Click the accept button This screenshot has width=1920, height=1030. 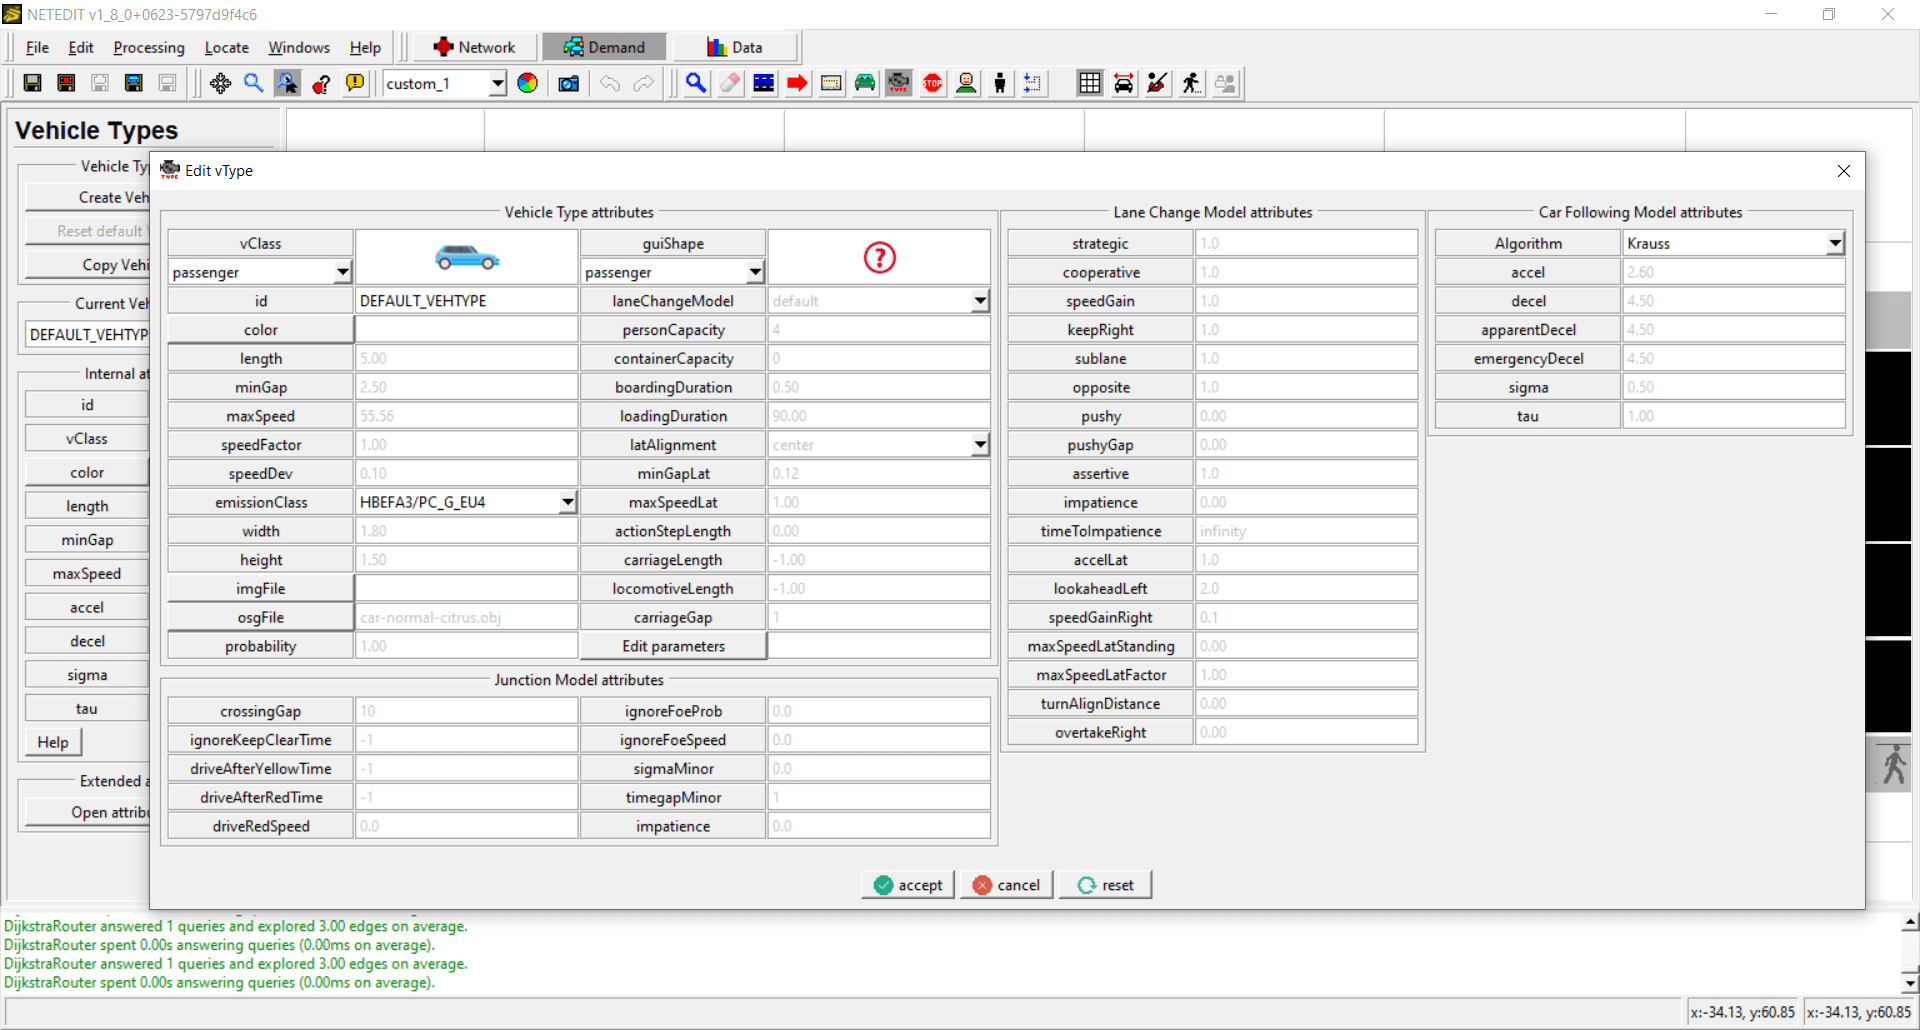(x=908, y=885)
